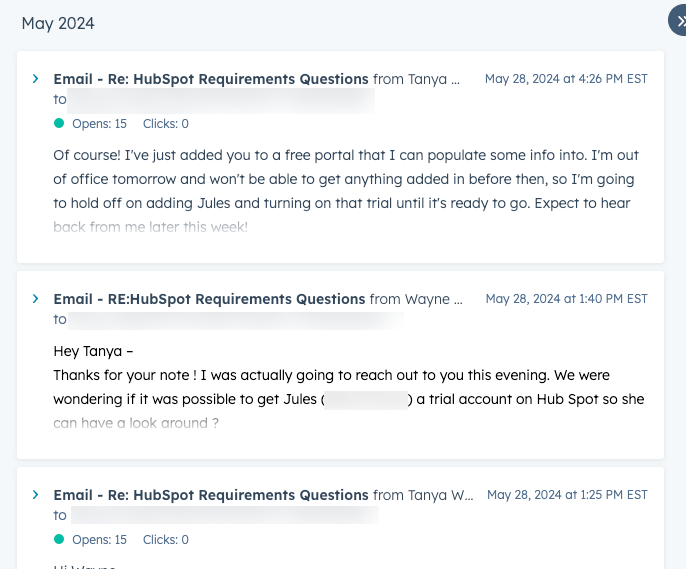This screenshot has height=569, width=686.
Task: Click the 'May 28, 2024 at 1:40 PM EST' timestamp
Action: point(566,299)
